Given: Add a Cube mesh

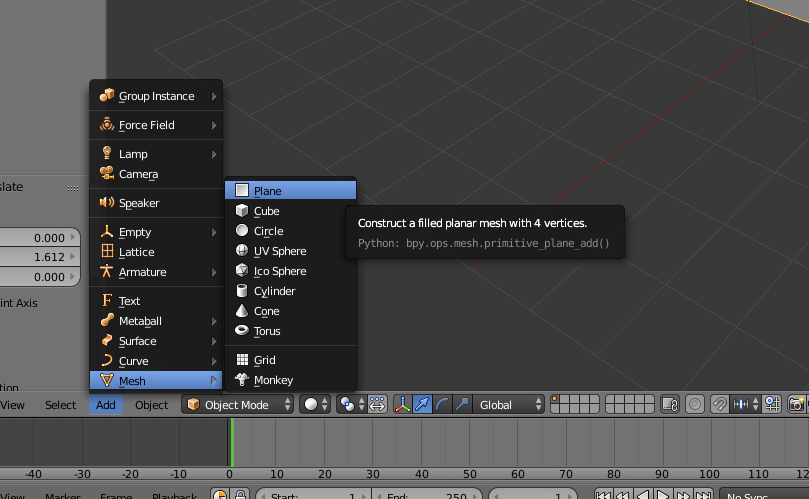Looking at the screenshot, I should (290, 211).
